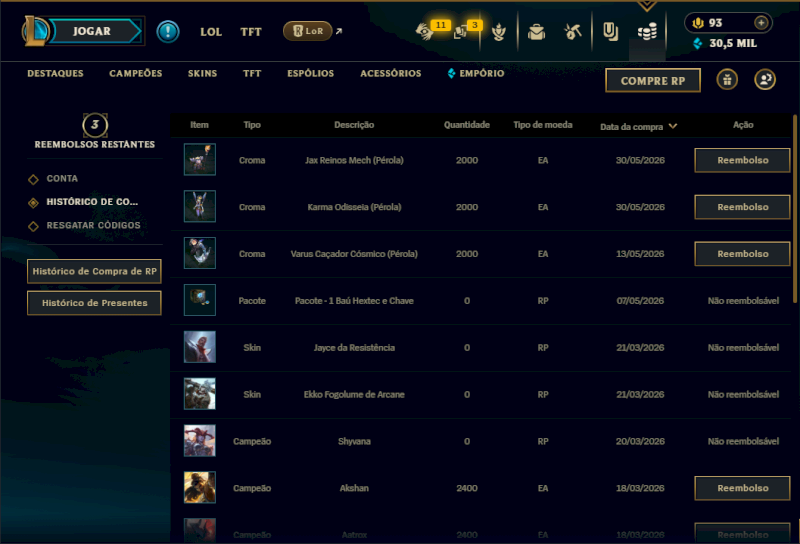Click the Descrição column header
Image resolution: width=800 pixels, height=544 pixels.
coord(354,125)
